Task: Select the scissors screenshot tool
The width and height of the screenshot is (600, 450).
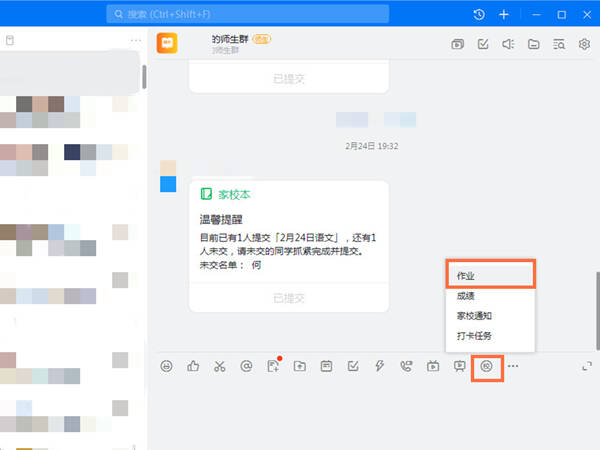Action: click(x=220, y=366)
